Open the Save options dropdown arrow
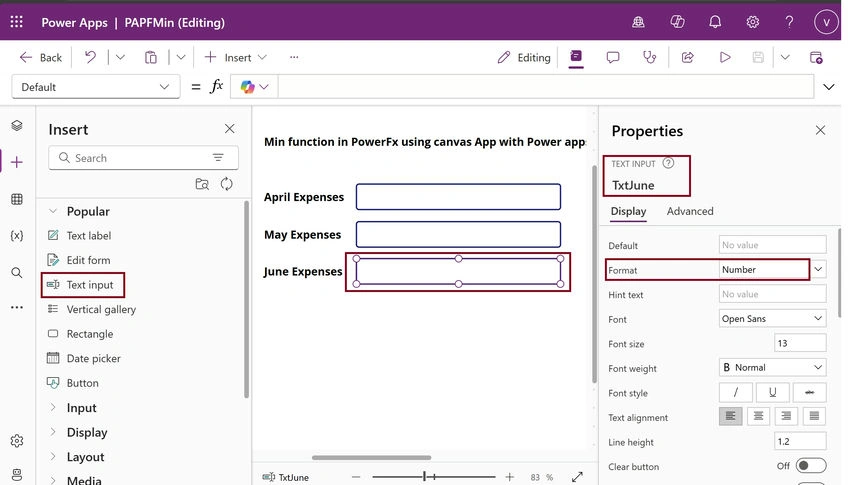 [785, 57]
